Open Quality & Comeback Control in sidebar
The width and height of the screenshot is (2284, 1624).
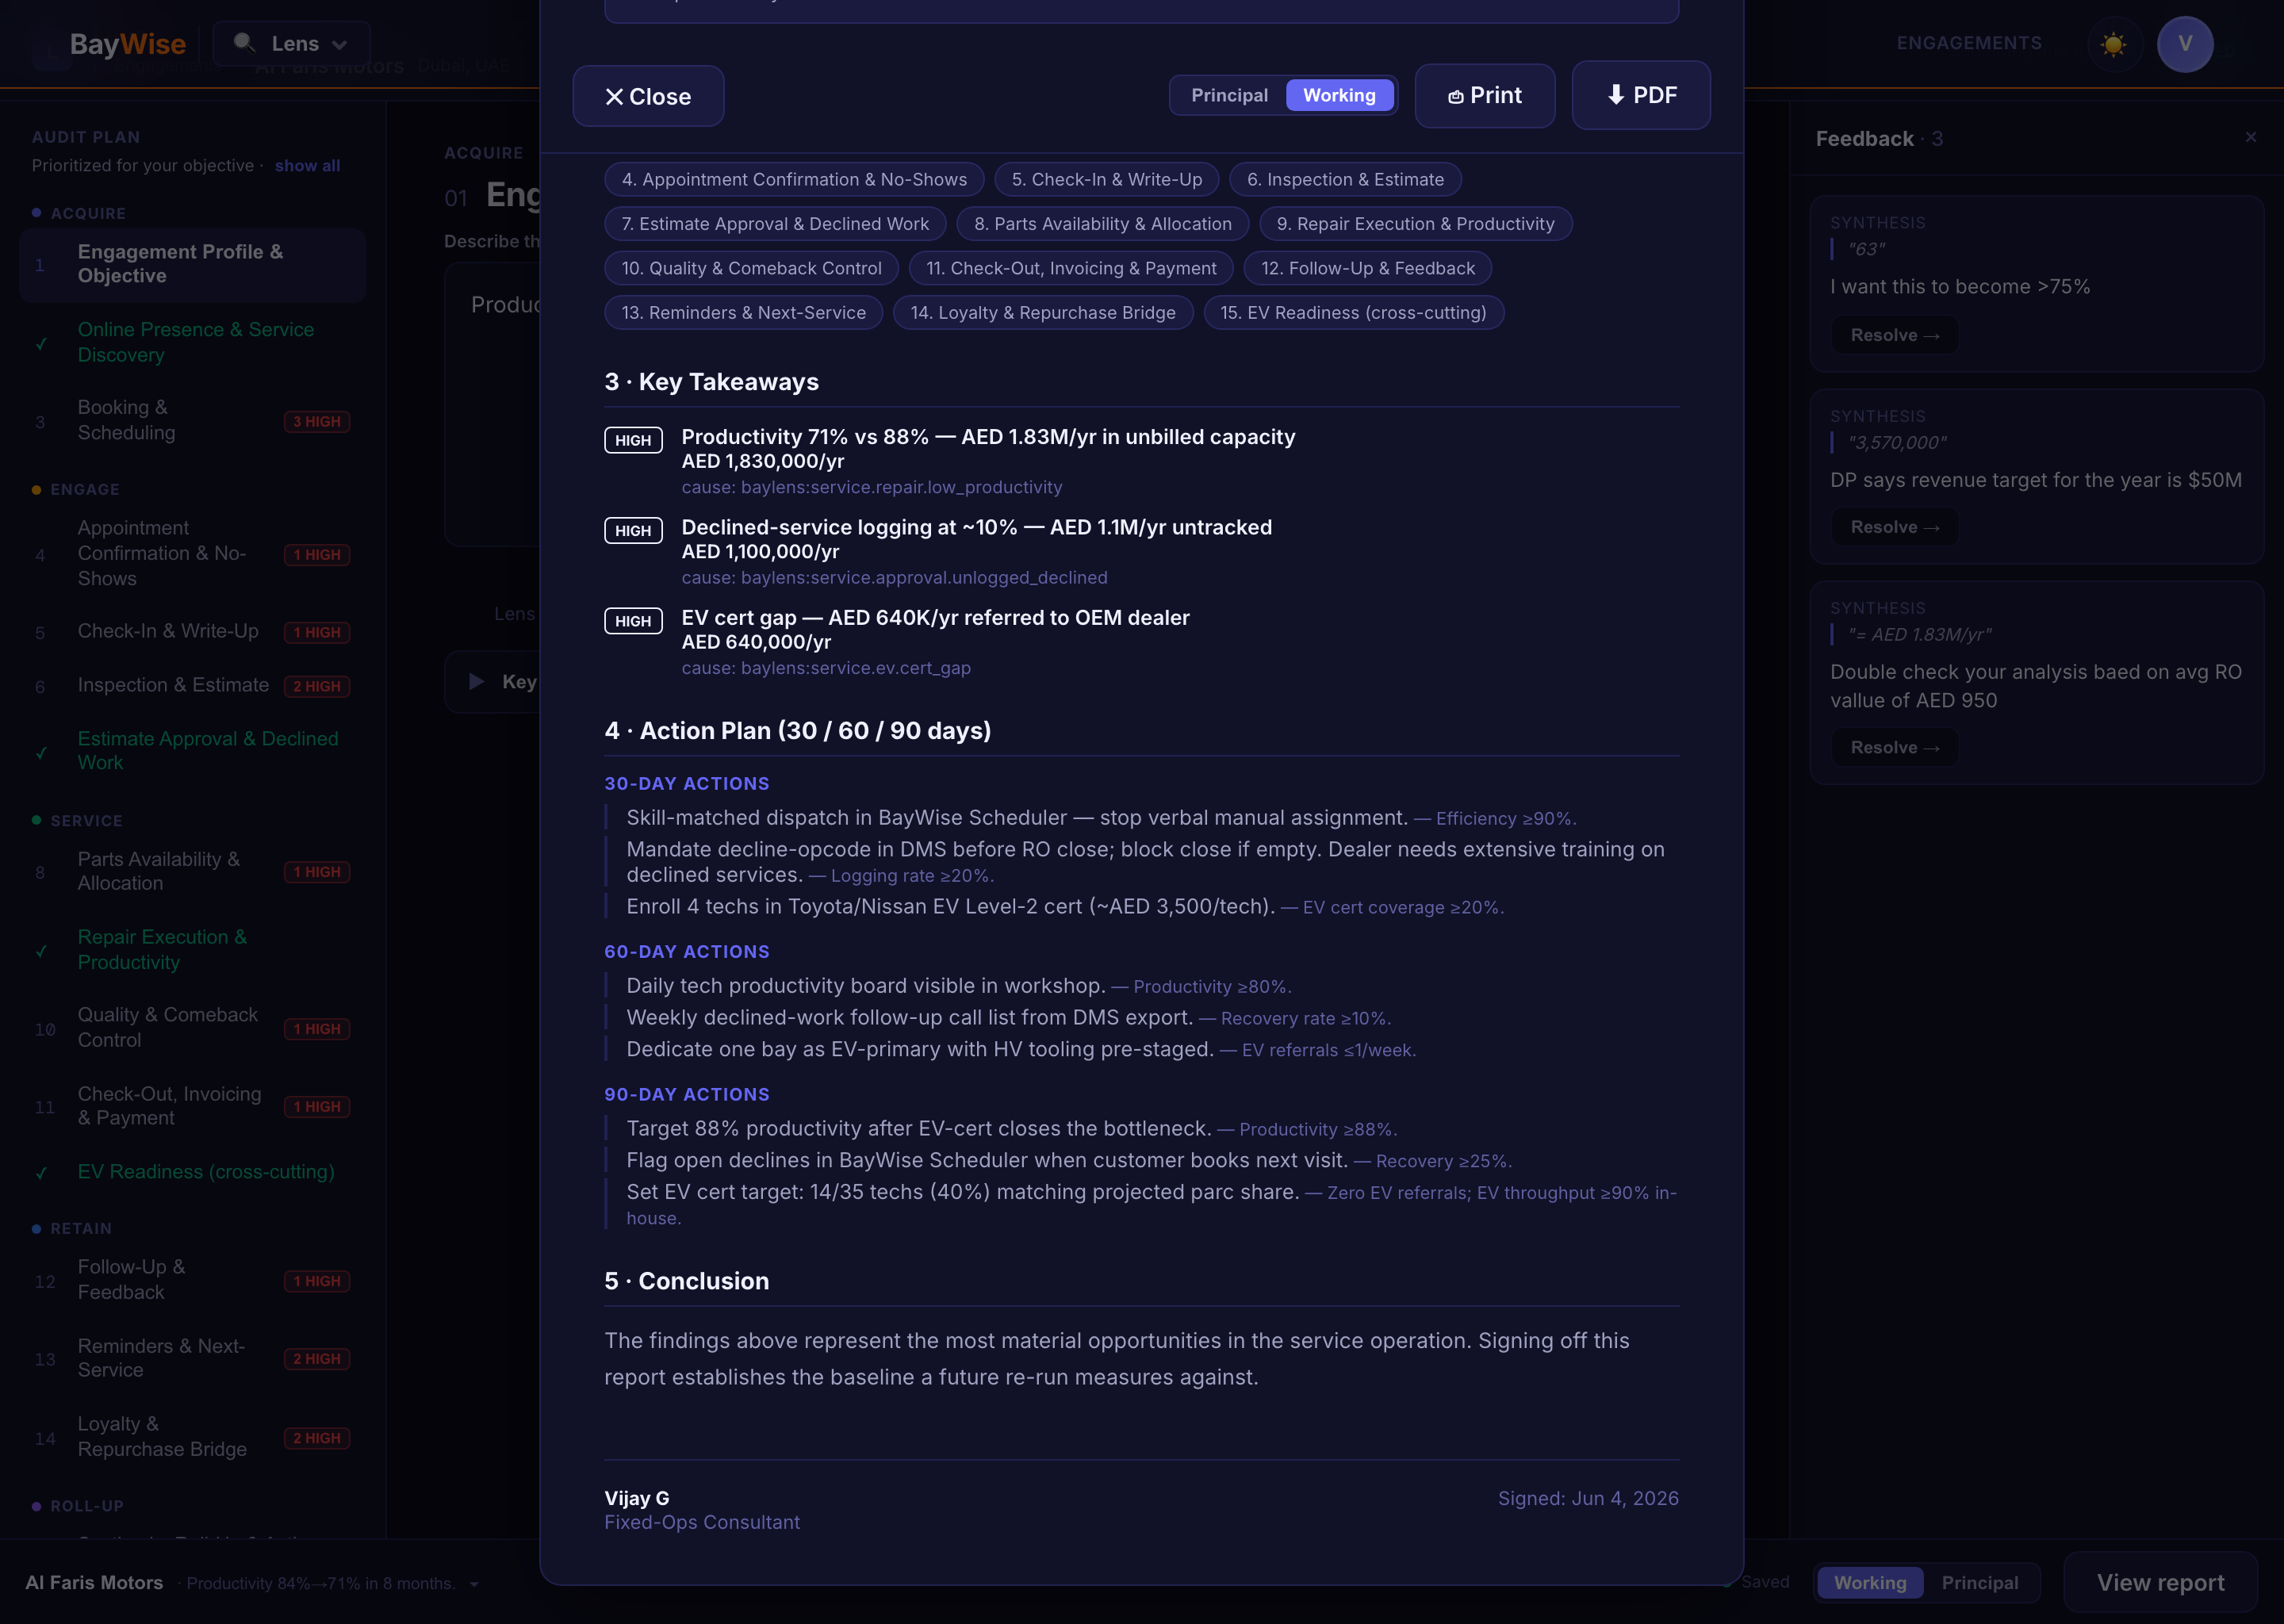[193, 1028]
